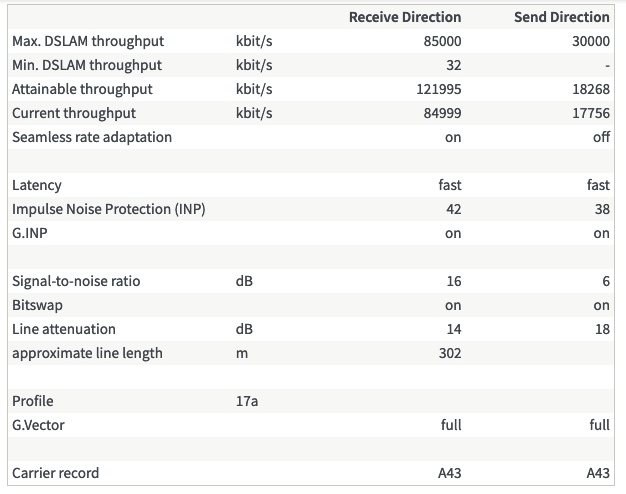Select the Max. DSLAM throughput row label
626x494 pixels.
pyautogui.click(x=88, y=41)
